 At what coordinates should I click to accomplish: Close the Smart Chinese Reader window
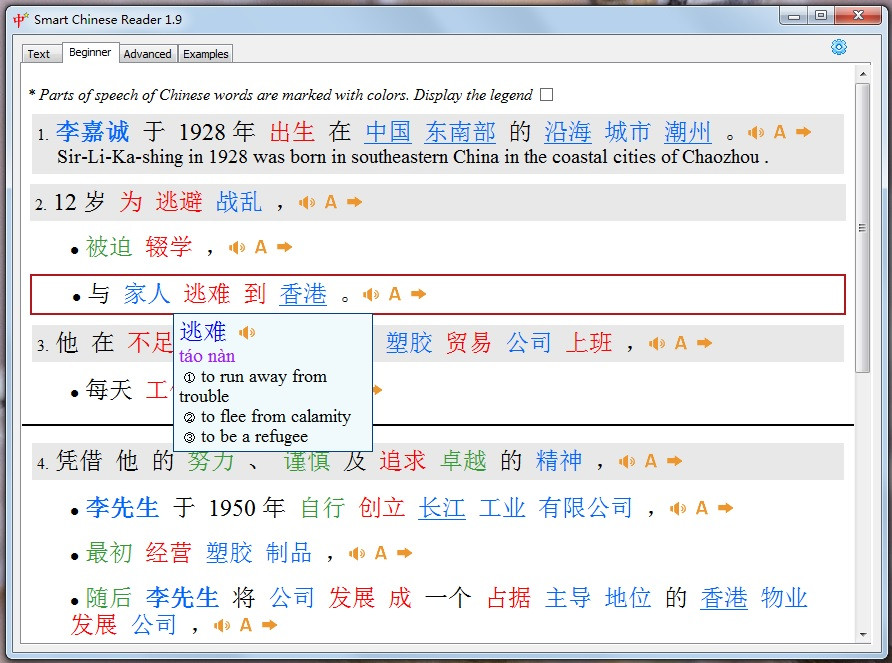[x=858, y=15]
